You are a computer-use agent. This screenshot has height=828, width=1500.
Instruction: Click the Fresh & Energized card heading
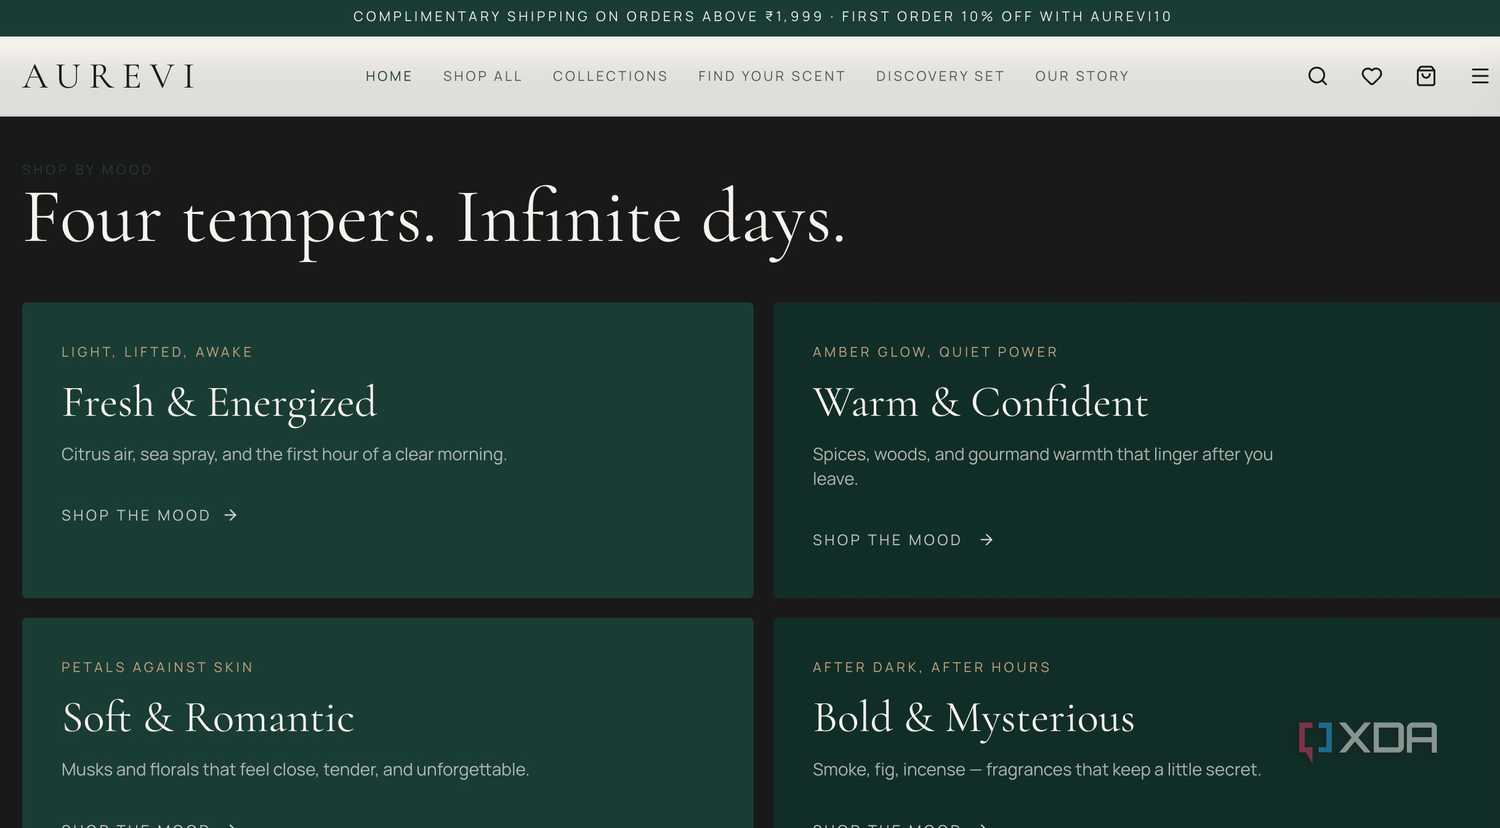pos(219,403)
